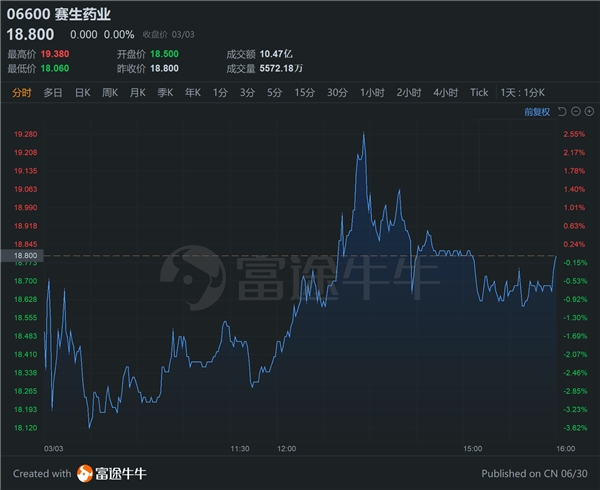Click the 开盘价 18.500 value
Screen dimensions: 600x490
coord(164,54)
